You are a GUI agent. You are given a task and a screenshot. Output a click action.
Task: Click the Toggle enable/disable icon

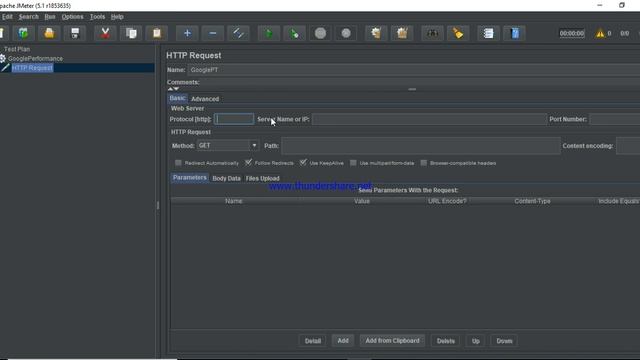tap(238, 33)
